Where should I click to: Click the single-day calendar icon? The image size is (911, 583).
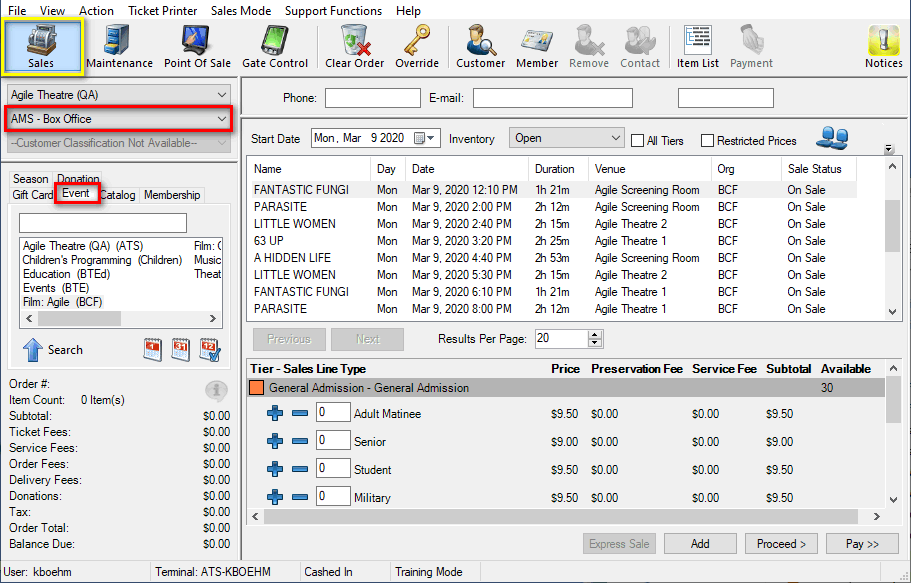(x=152, y=349)
